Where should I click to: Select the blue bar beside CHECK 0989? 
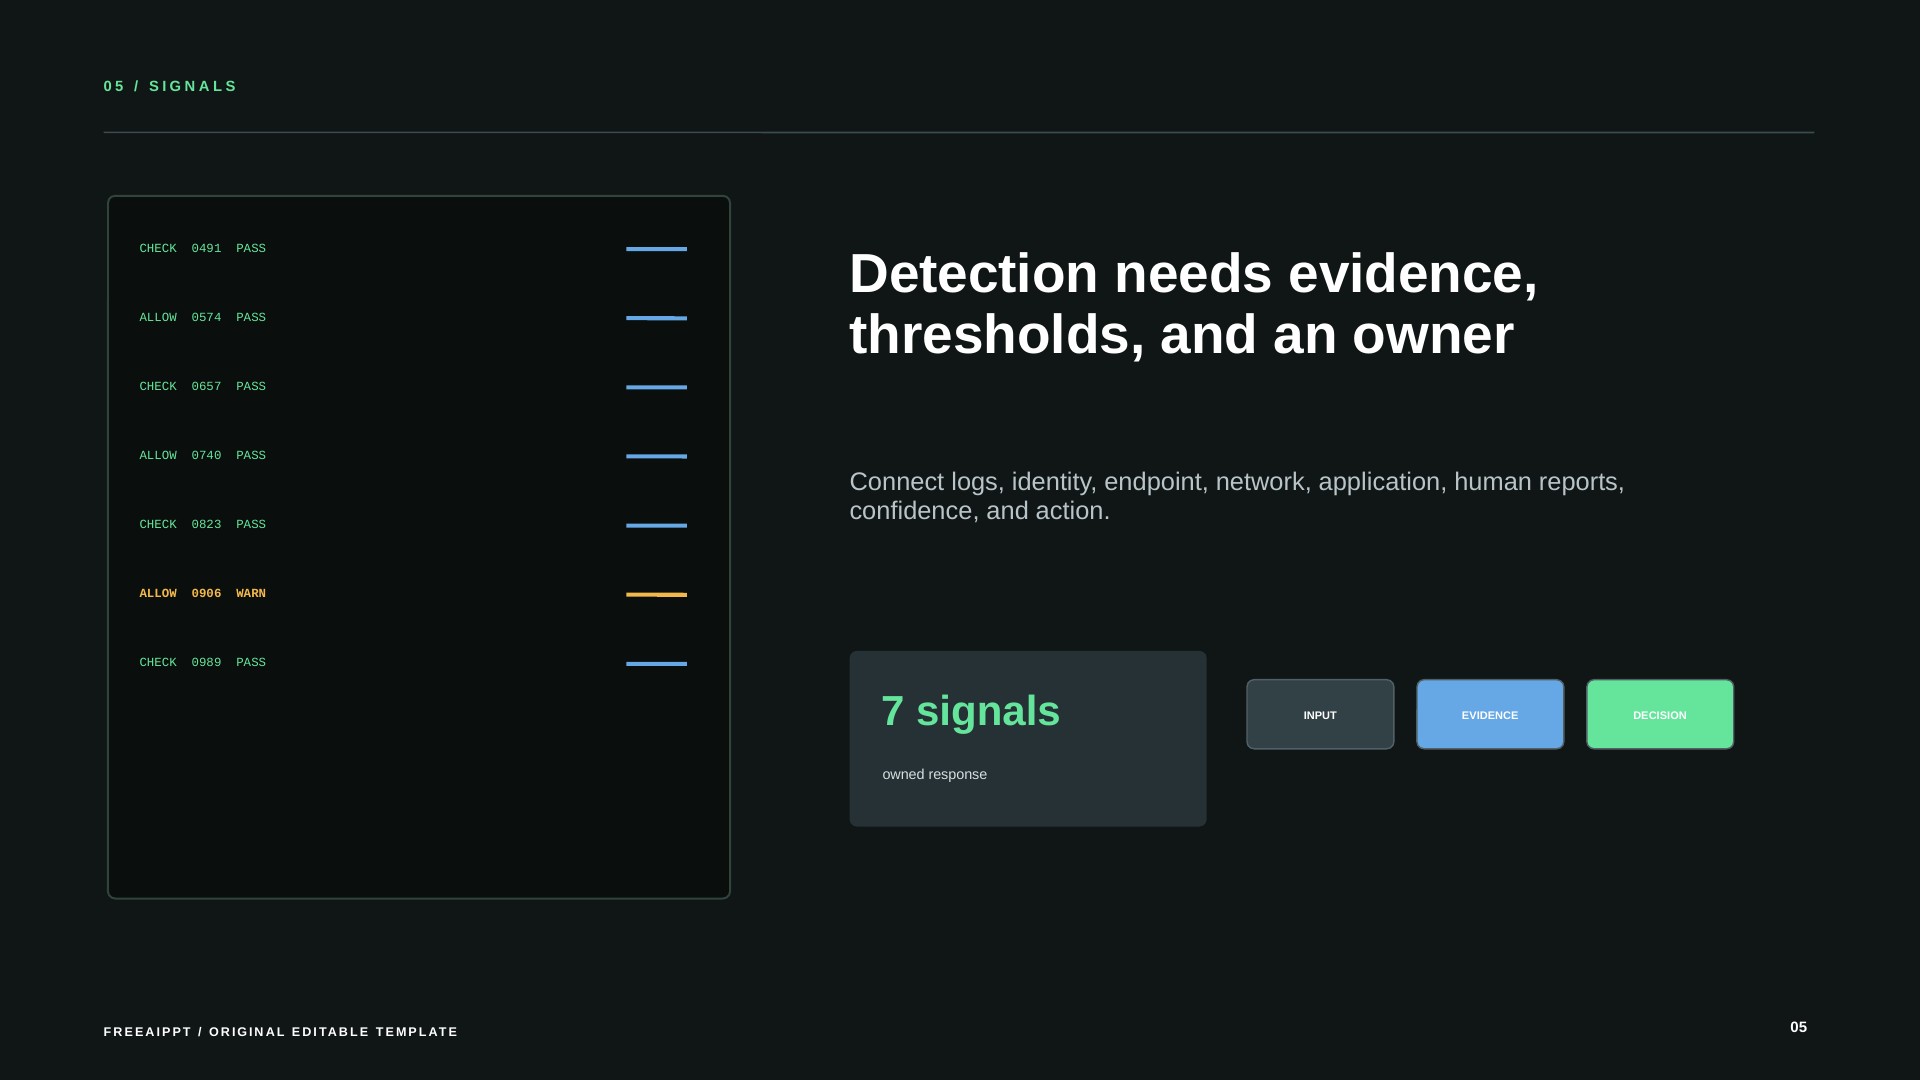656,663
